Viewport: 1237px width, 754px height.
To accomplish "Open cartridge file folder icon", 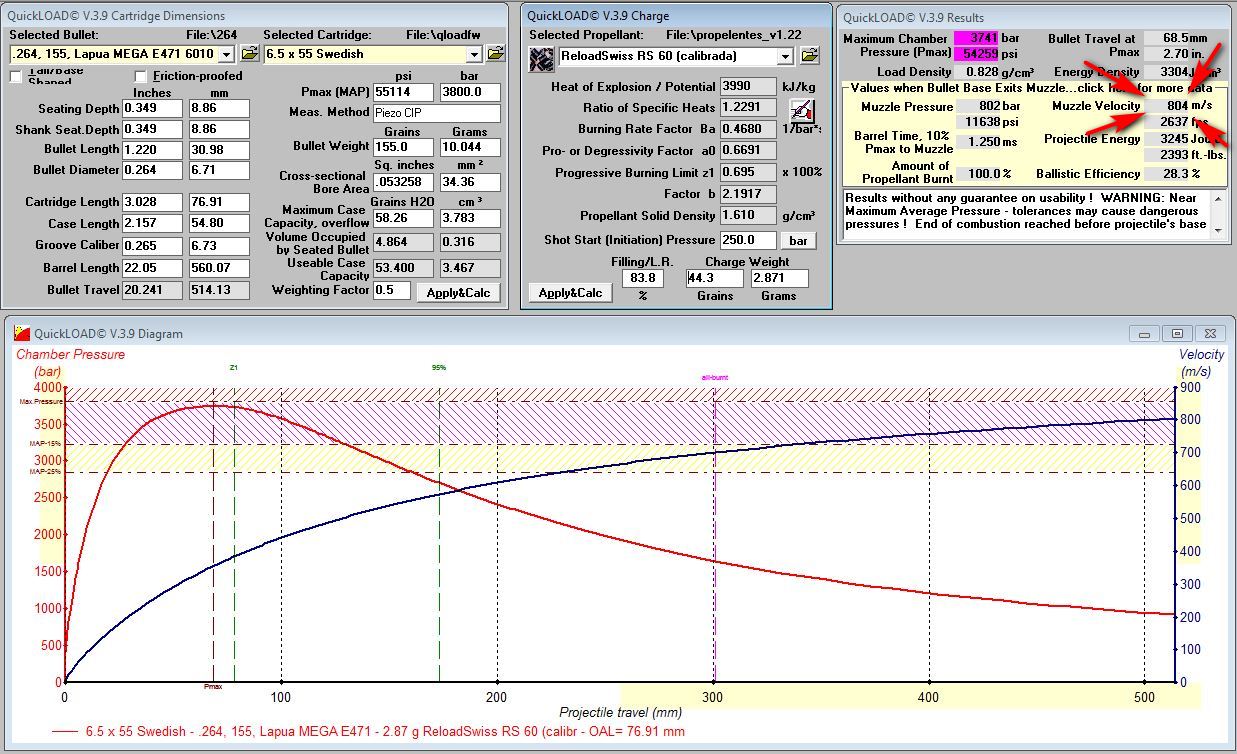I will (x=496, y=54).
